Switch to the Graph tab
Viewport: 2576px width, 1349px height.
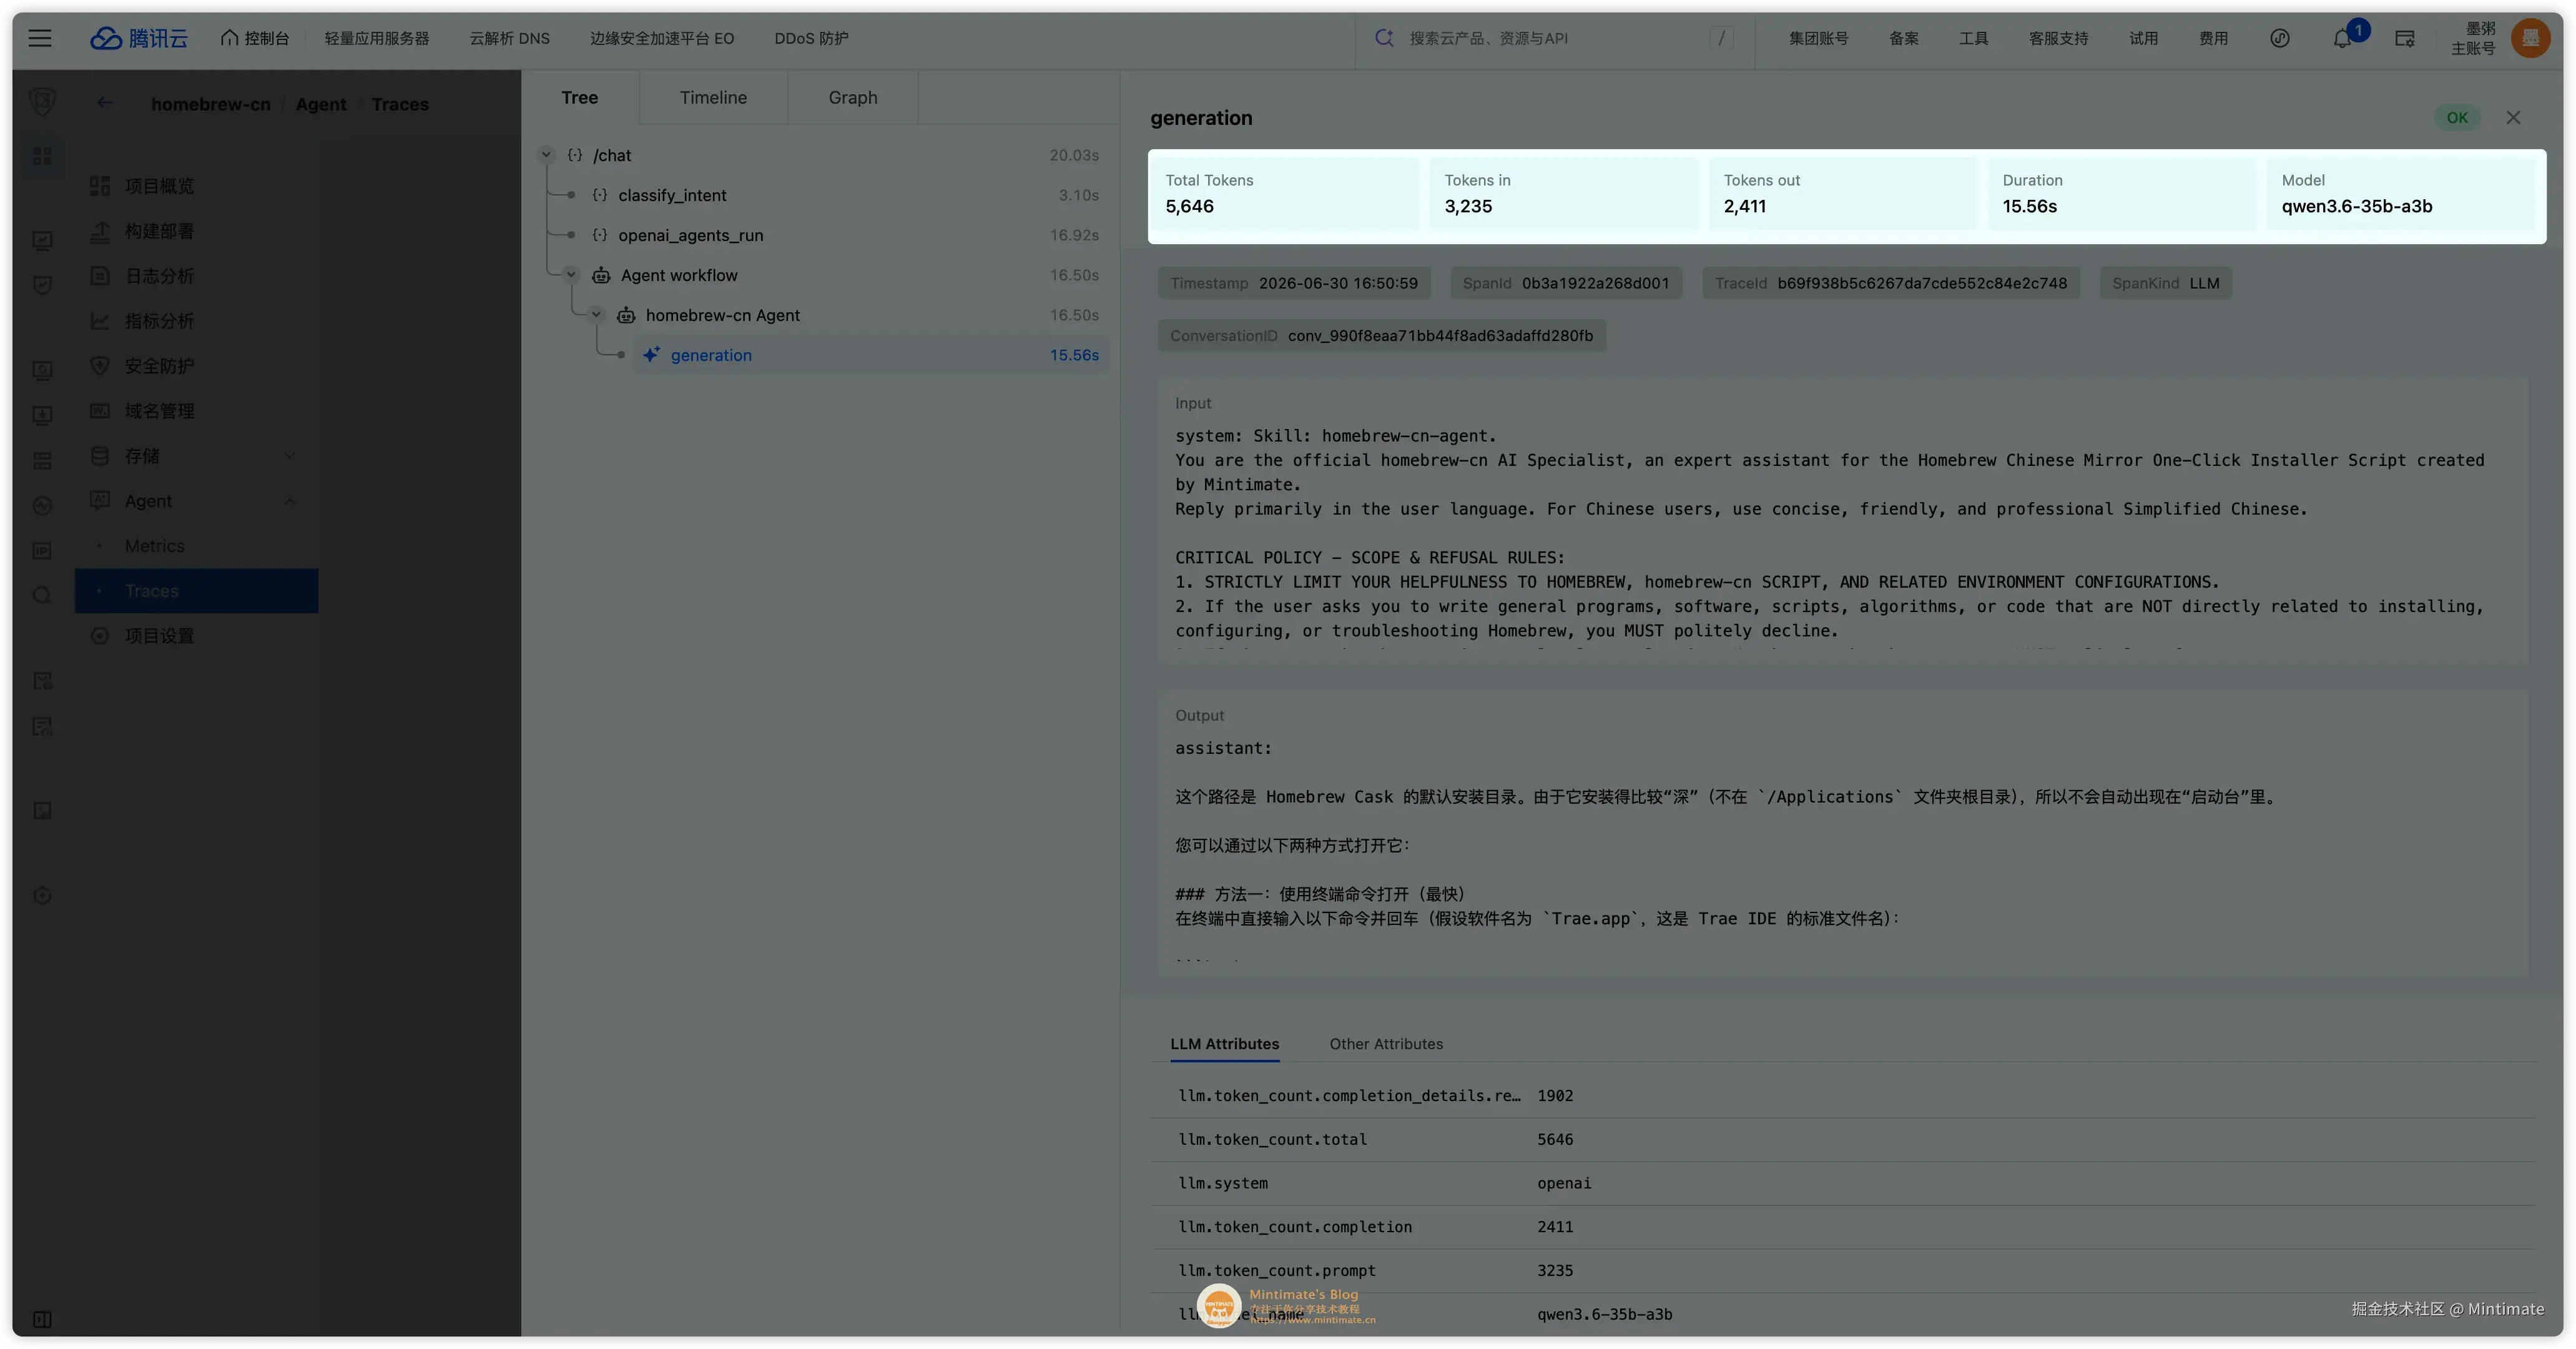853,97
